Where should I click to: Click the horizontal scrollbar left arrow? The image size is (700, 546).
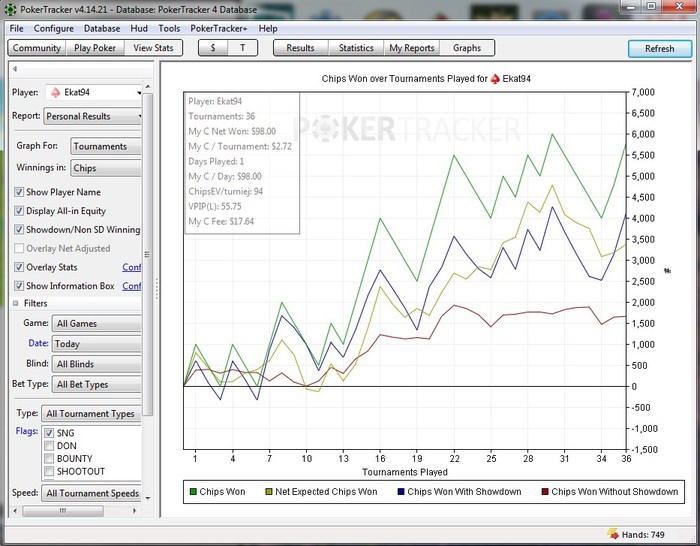point(15,510)
